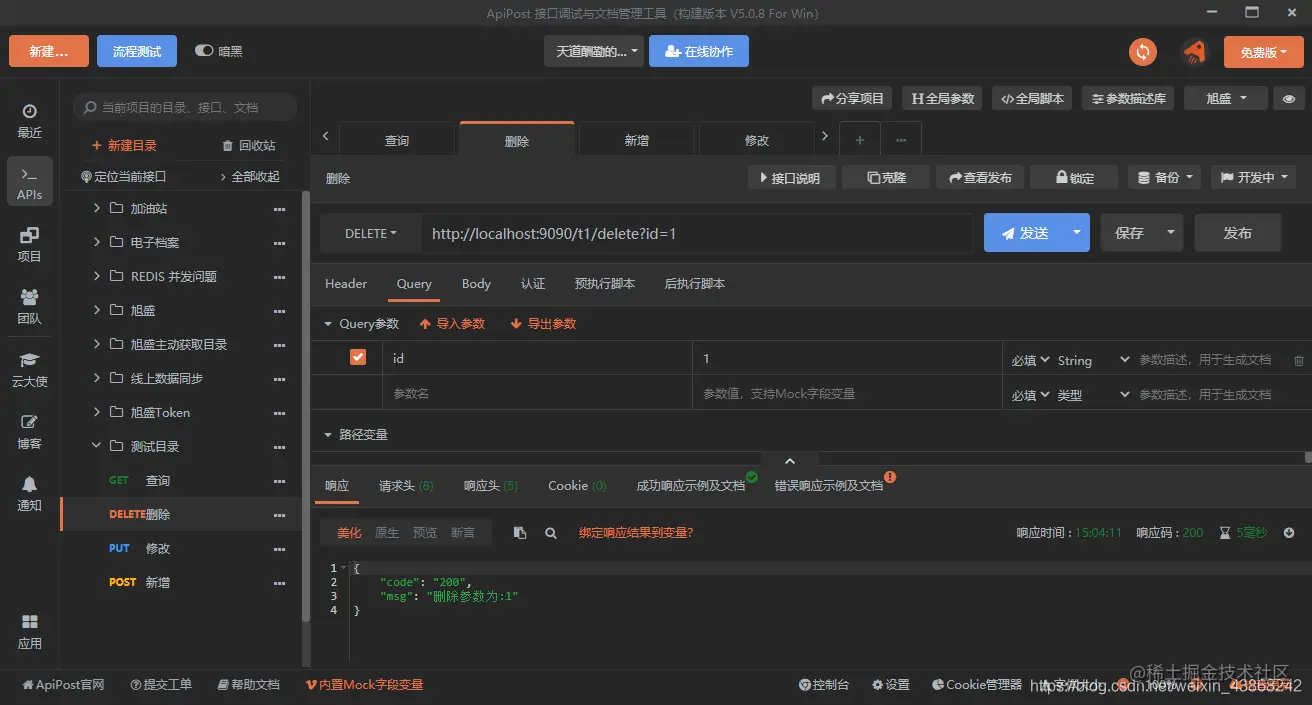The width and height of the screenshot is (1312, 705).
Task: Open the 开发中 status dropdown
Action: [1253, 177]
